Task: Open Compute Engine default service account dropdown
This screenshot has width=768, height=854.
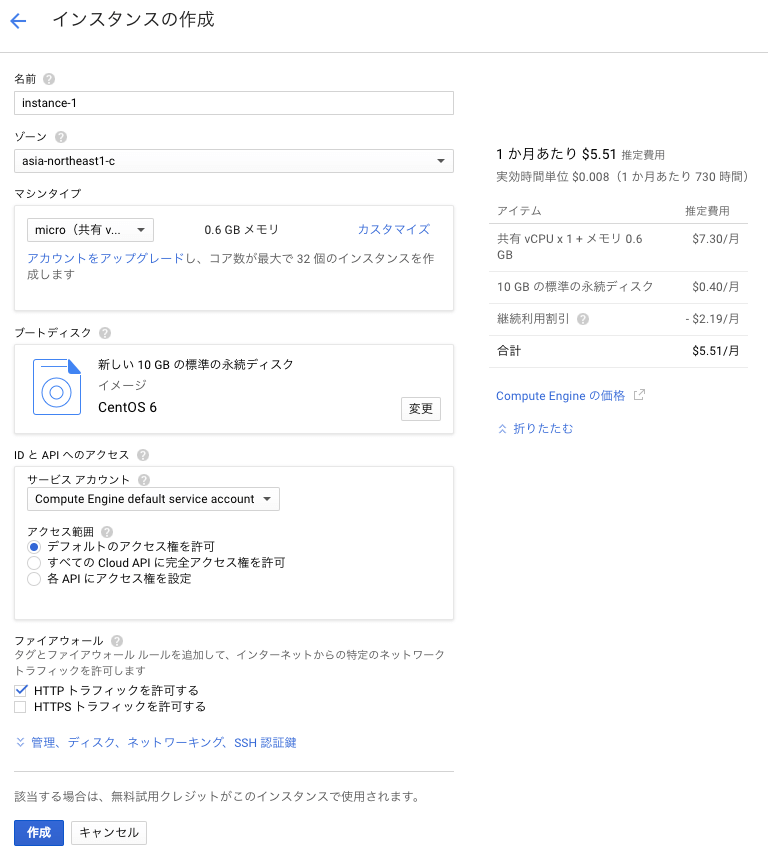Action: tap(153, 499)
